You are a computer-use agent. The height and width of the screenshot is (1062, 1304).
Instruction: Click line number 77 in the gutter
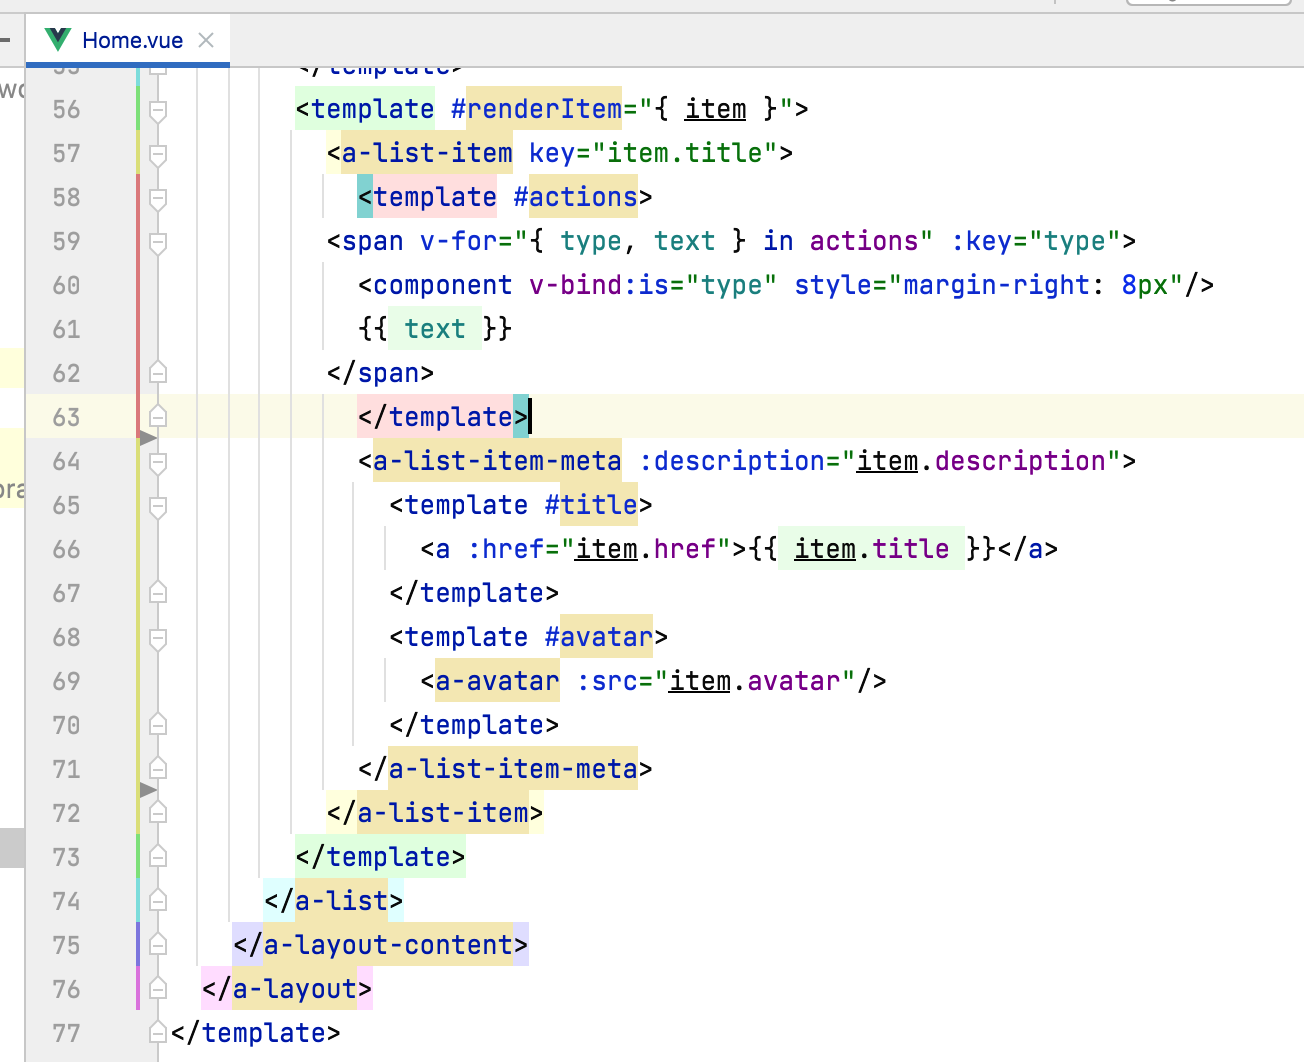coord(66,1034)
